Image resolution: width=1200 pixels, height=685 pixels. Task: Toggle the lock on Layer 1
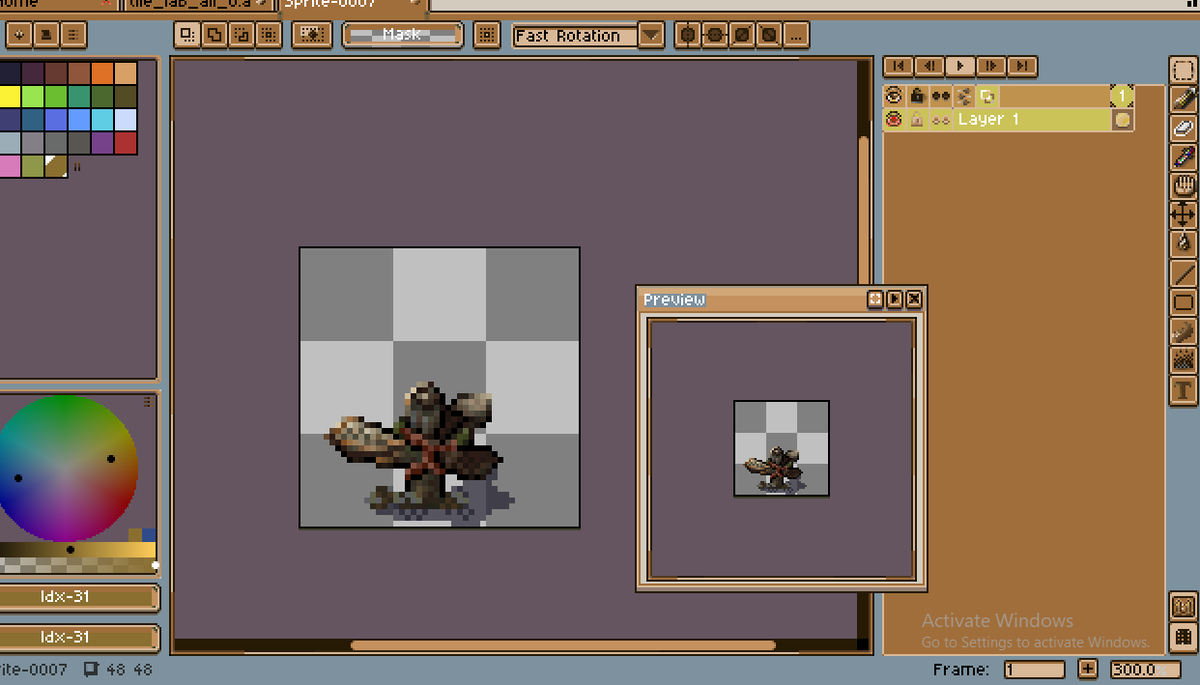point(917,120)
